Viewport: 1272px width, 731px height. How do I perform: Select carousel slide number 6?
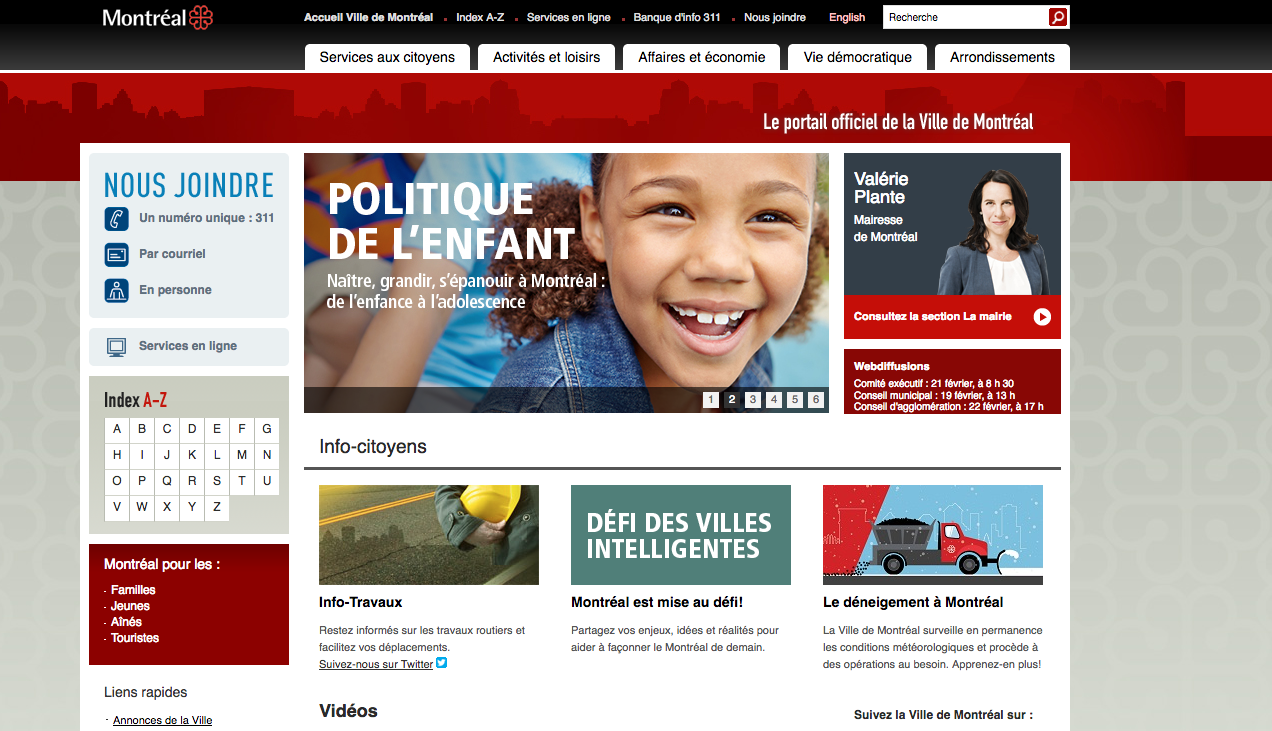click(x=816, y=400)
